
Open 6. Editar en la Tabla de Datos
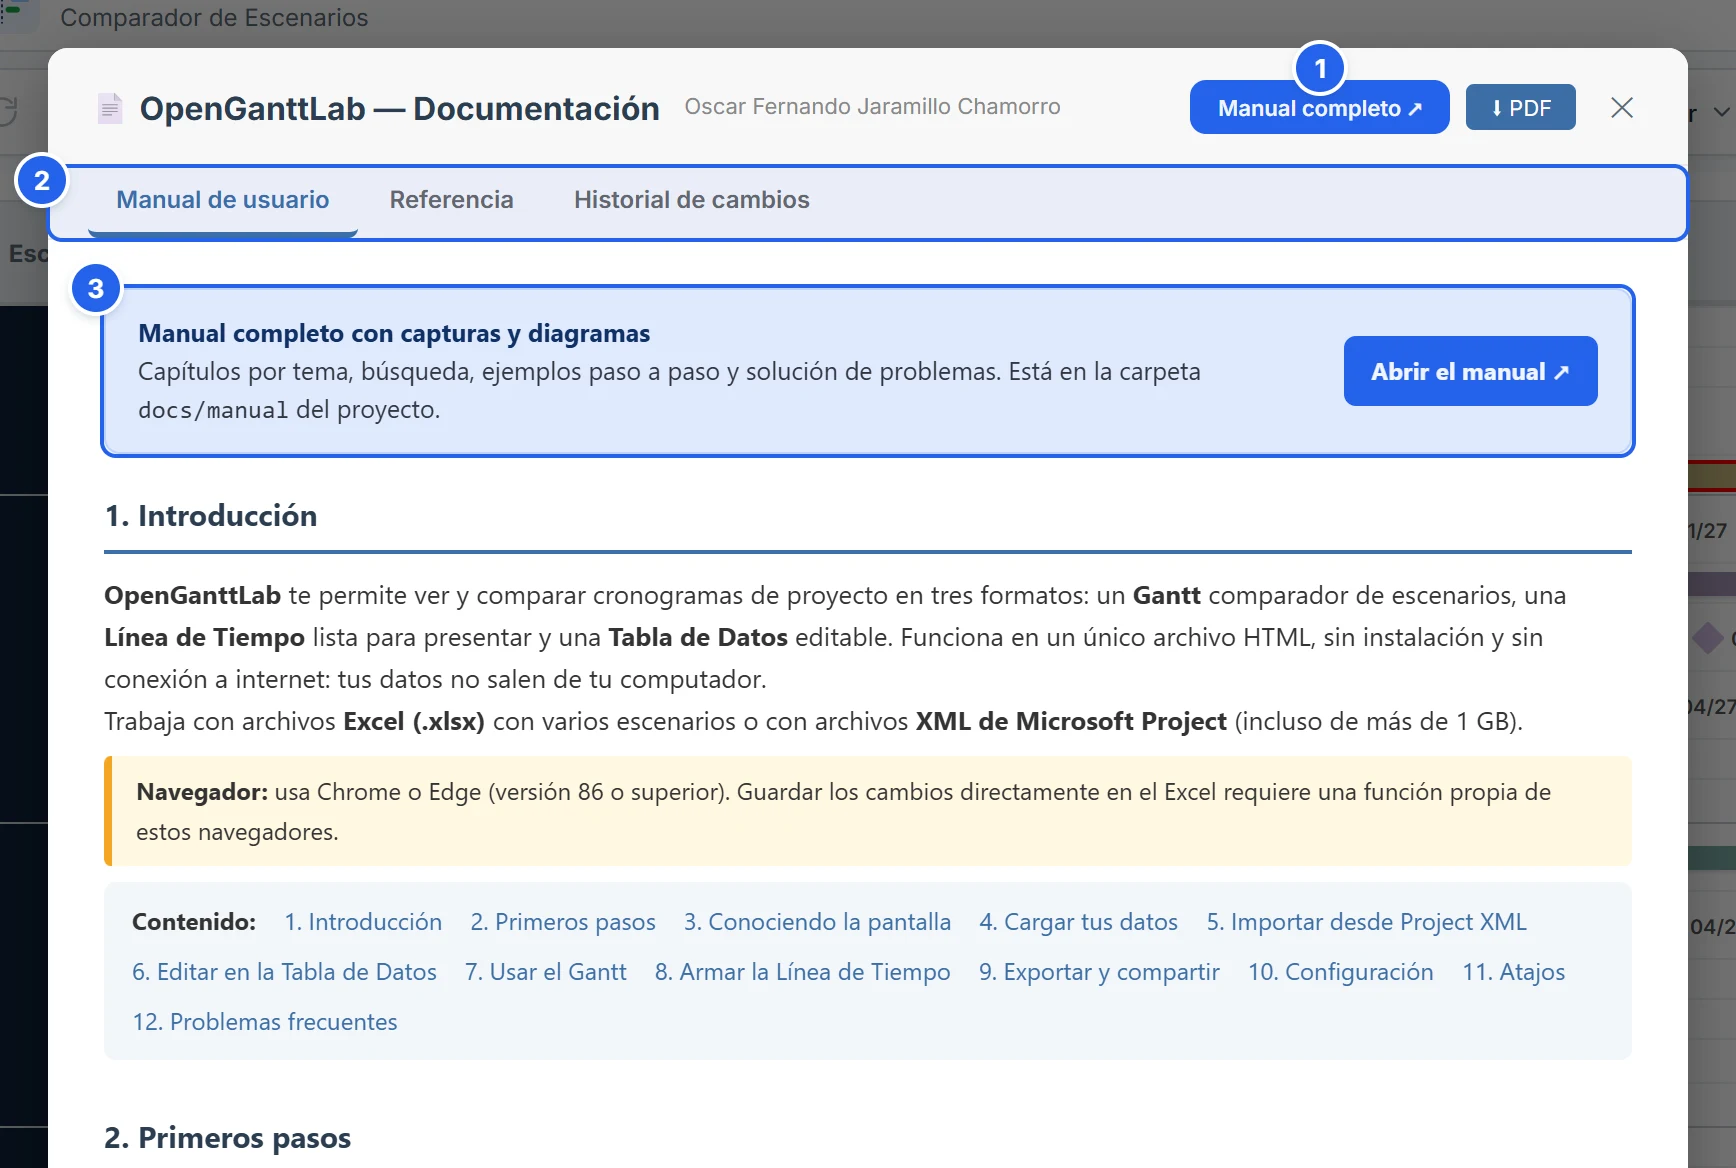pyautogui.click(x=284, y=972)
